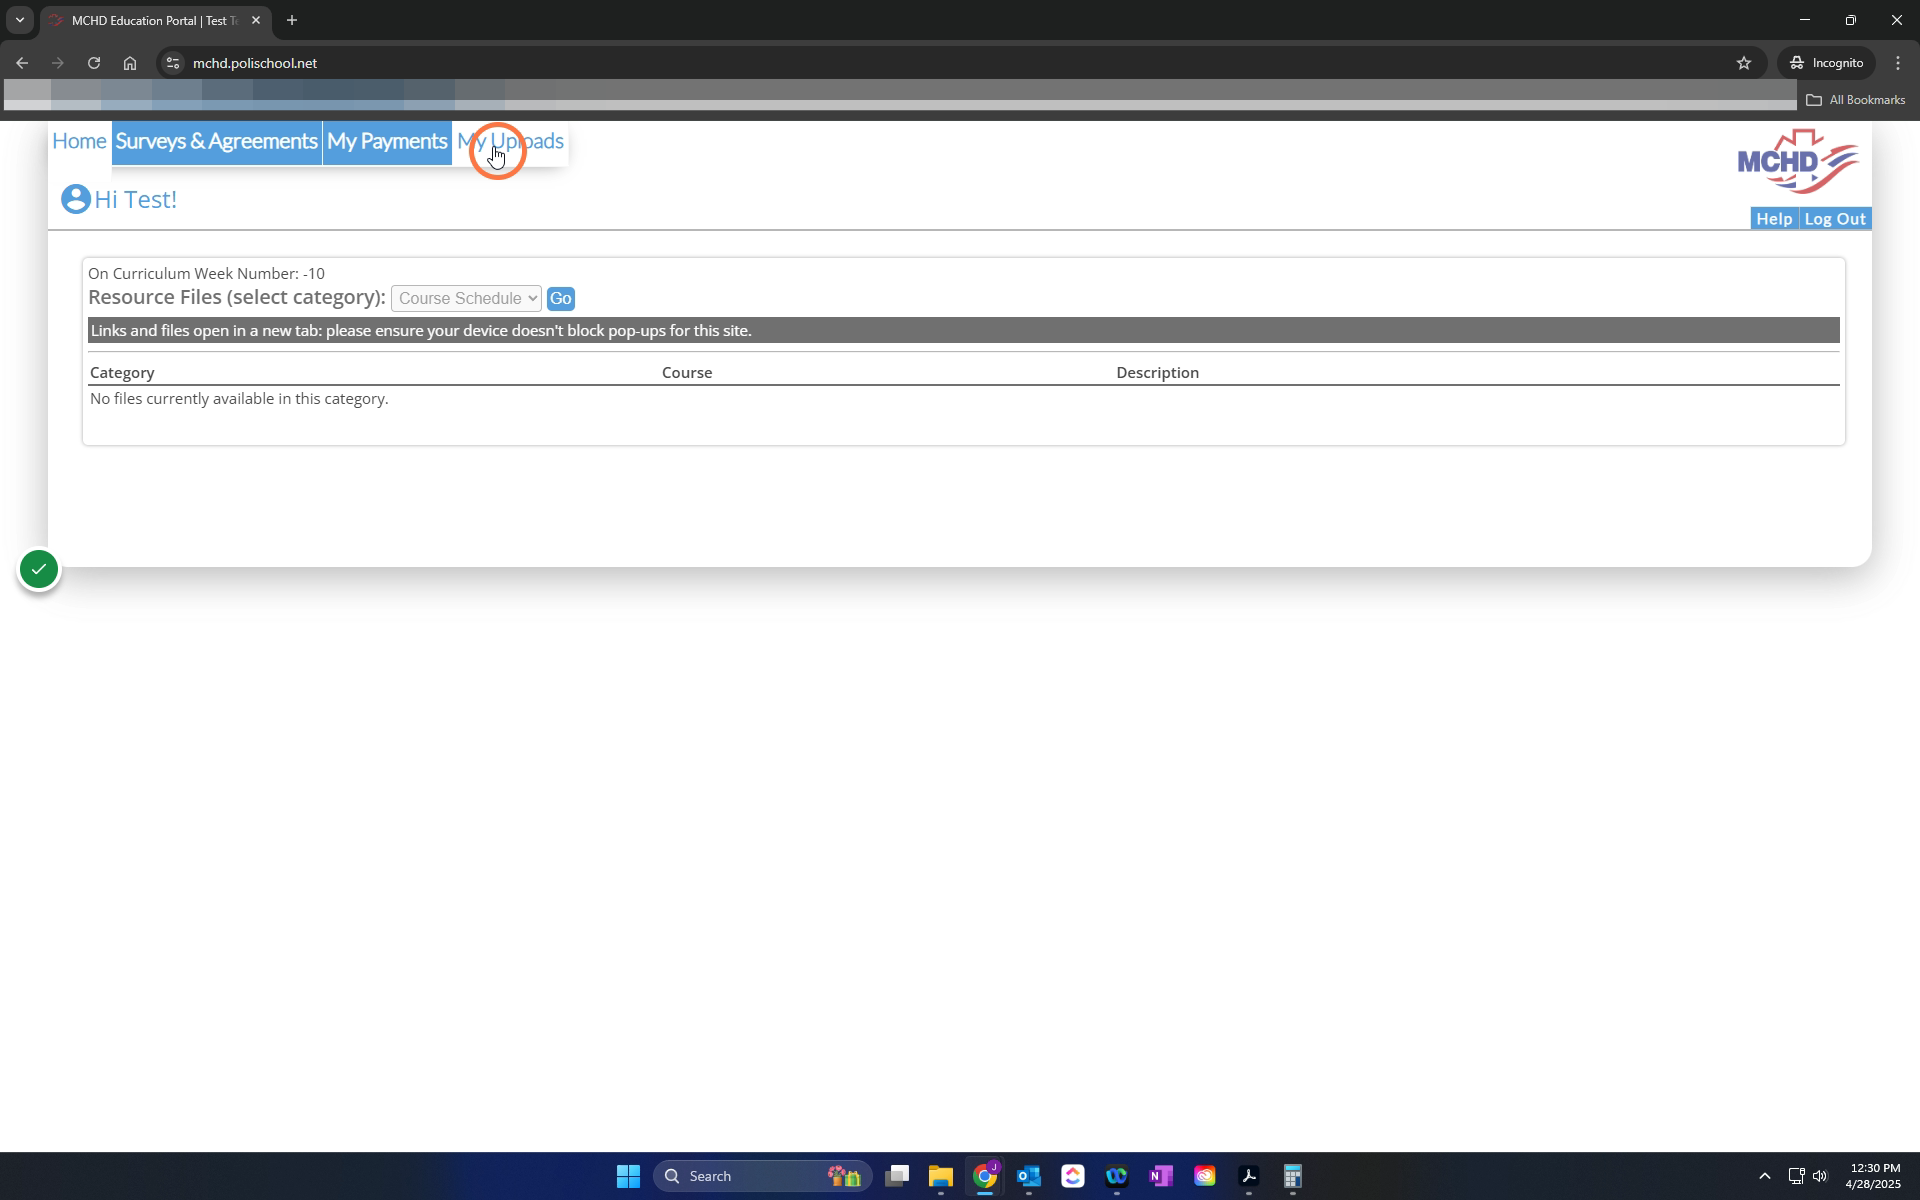
Task: Open Calculator from taskbar
Action: click(1293, 1176)
